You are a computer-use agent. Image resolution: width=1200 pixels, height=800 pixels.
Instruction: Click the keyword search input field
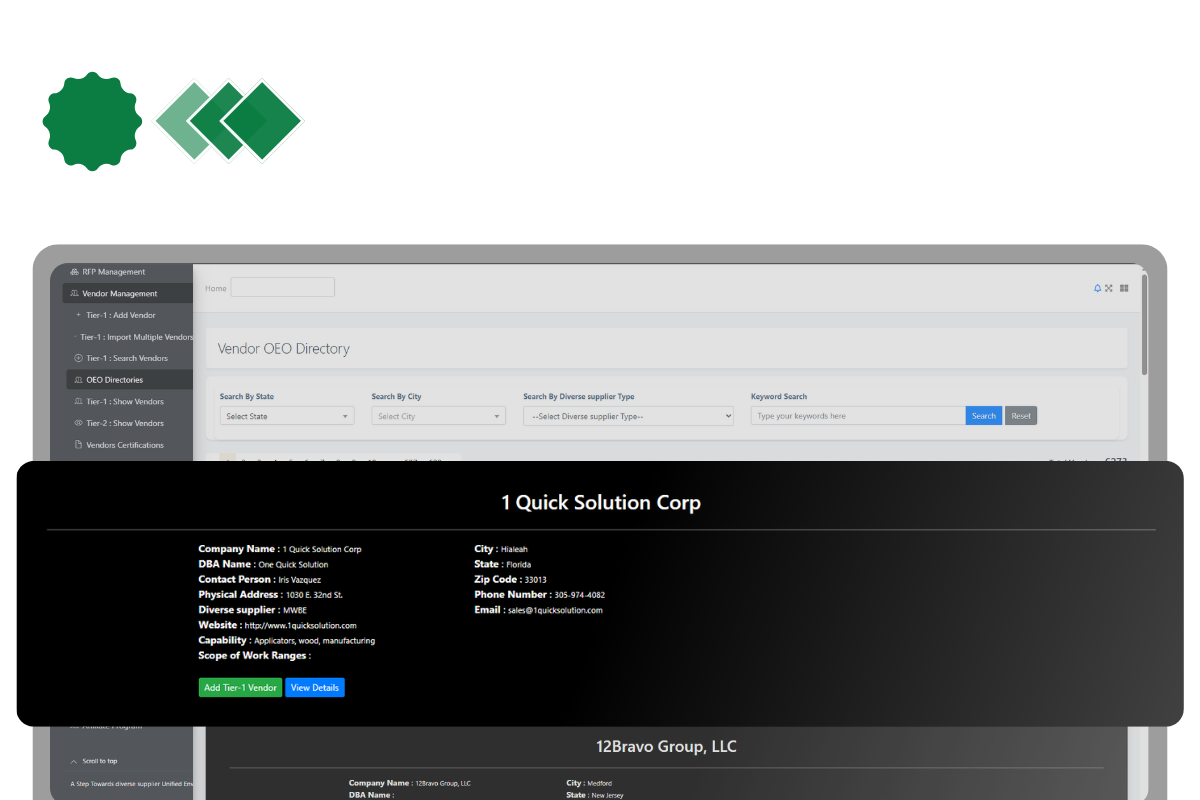point(857,415)
